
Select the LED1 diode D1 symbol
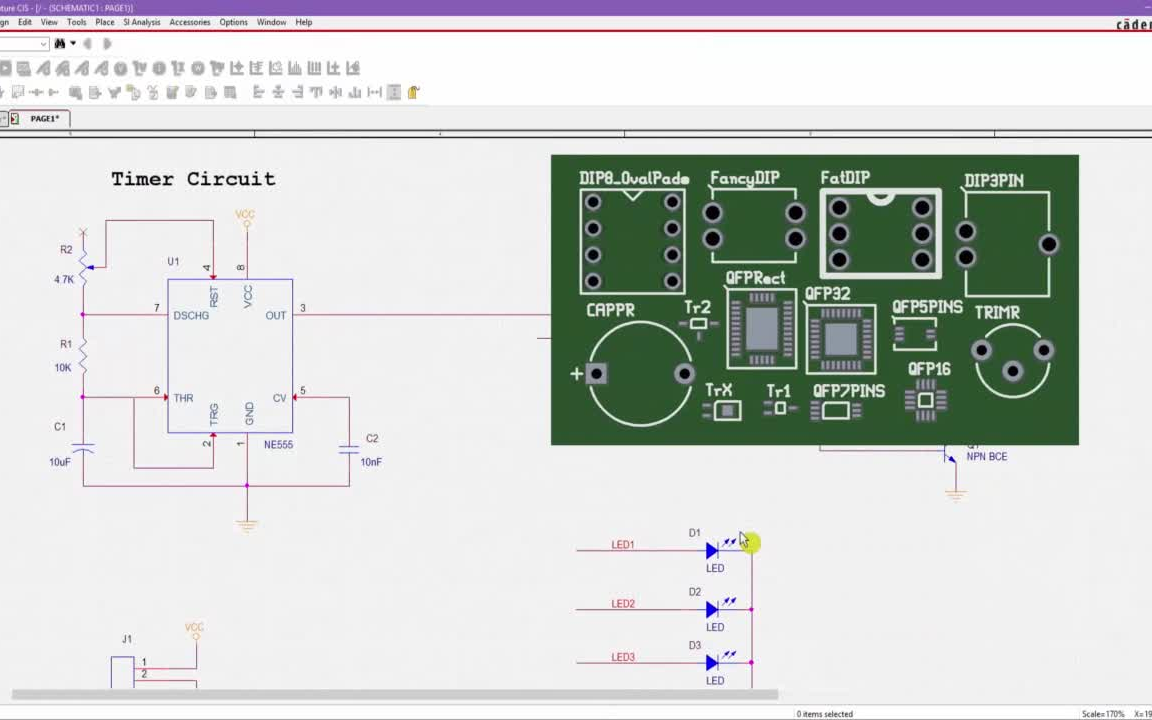pos(712,550)
